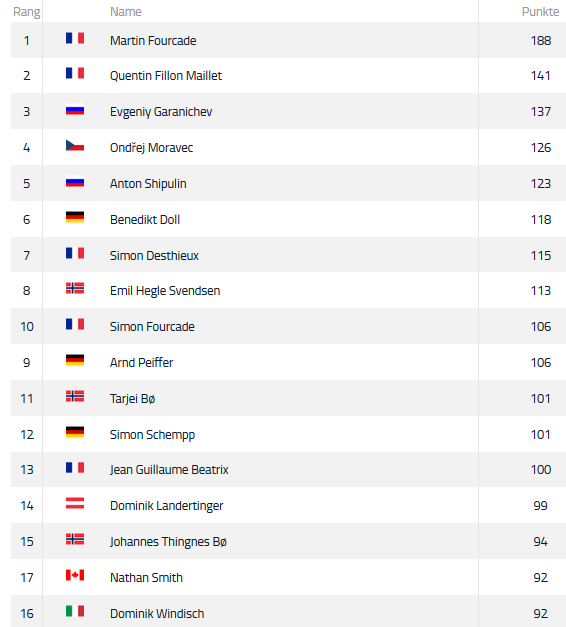
Task: Open Quentin Fillon Maillet's profile name
Action: (x=166, y=76)
